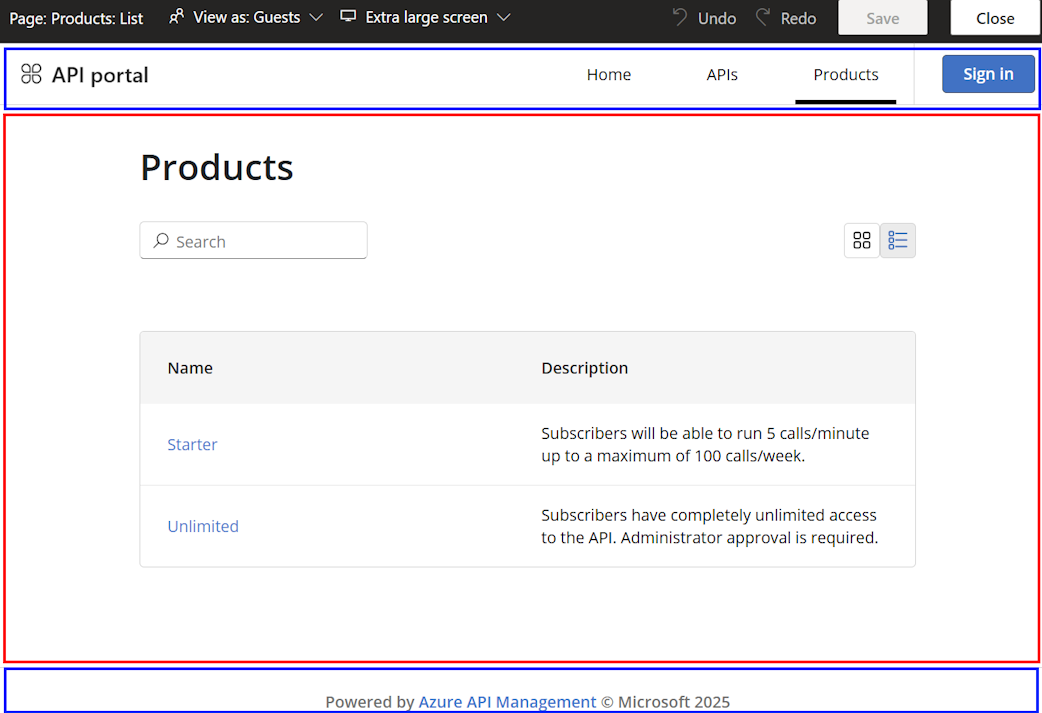The image size is (1042, 713).
Task: Click the Undo icon
Action: coord(680,17)
